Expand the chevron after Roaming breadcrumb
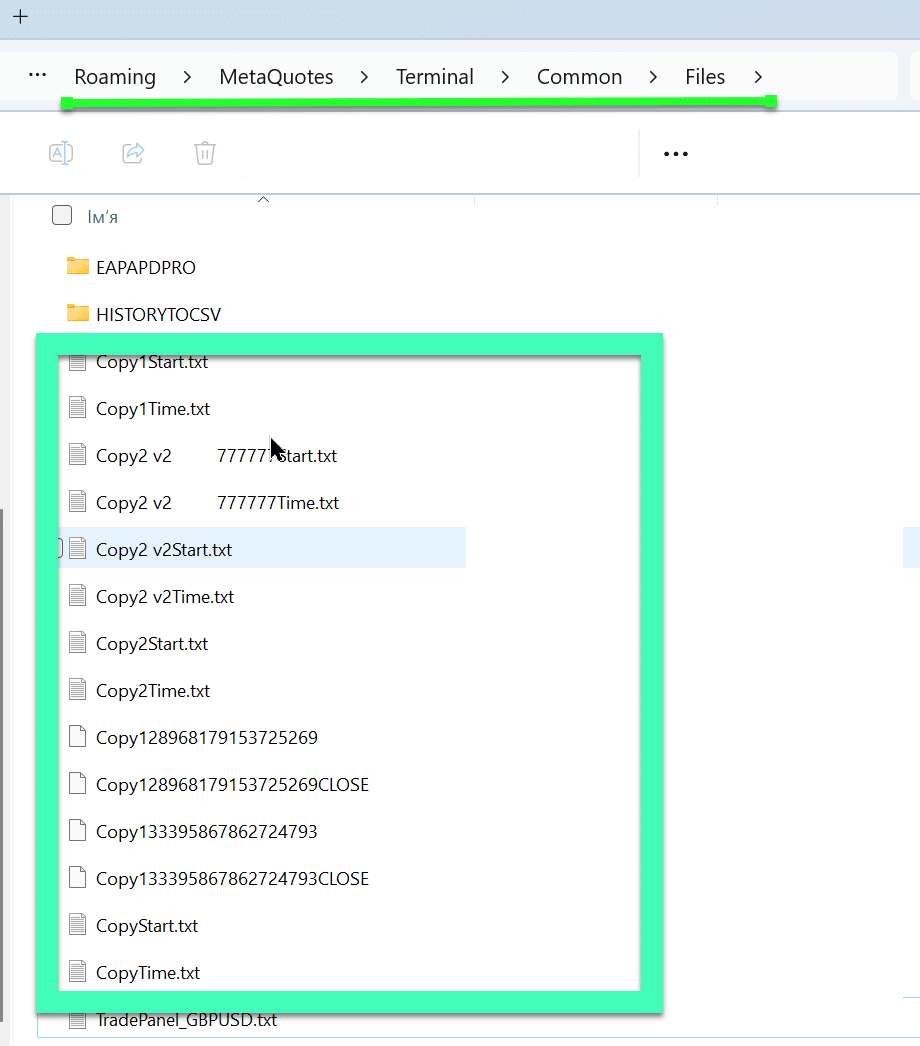This screenshot has height=1046, width=920. point(187,77)
